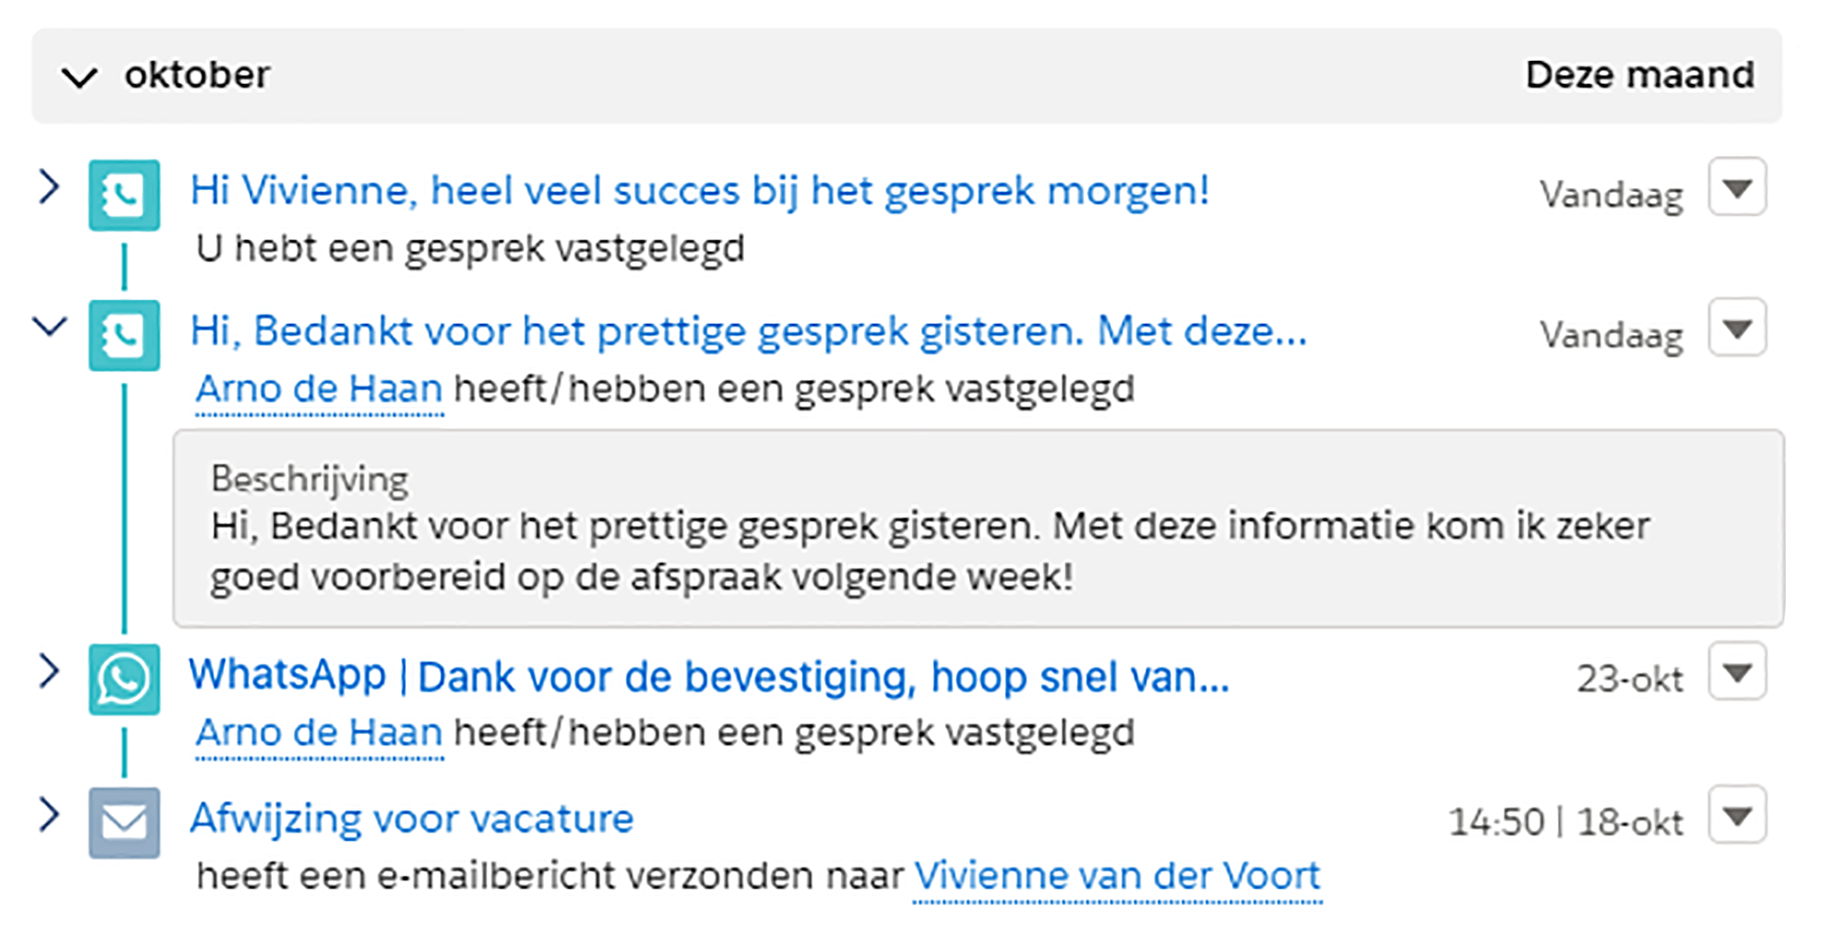Click the WhatsApp icon in the timeline
This screenshot has height=946, width=1846.
tap(124, 679)
